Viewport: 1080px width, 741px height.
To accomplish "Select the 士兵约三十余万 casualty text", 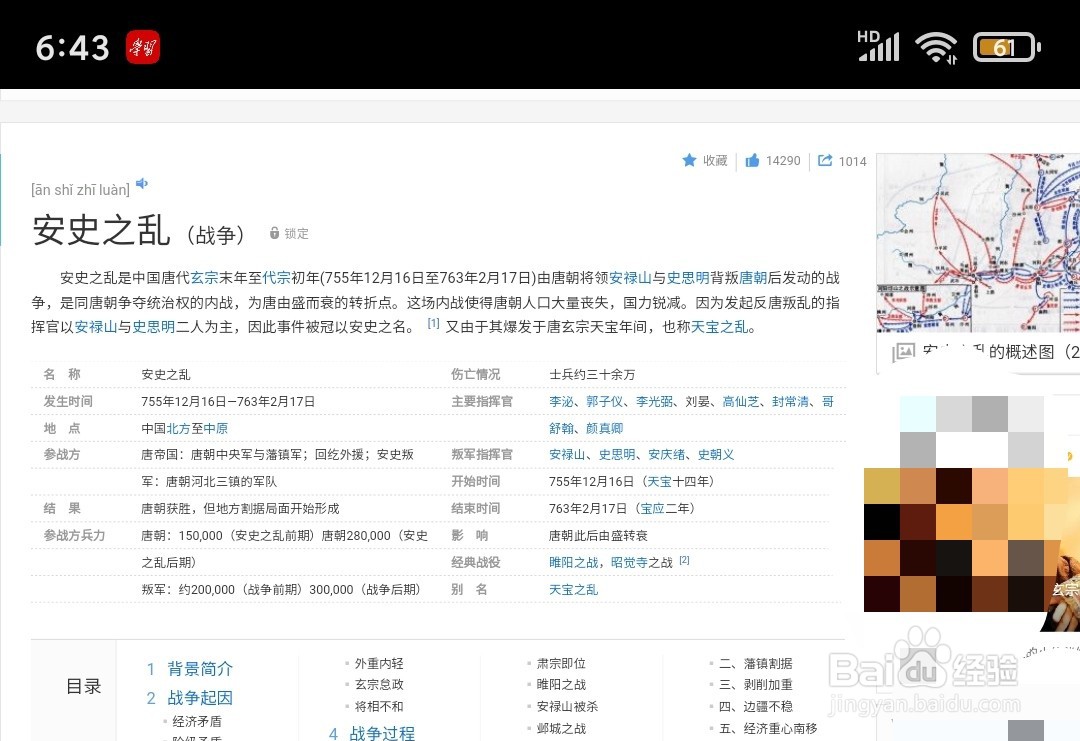I will (592, 375).
